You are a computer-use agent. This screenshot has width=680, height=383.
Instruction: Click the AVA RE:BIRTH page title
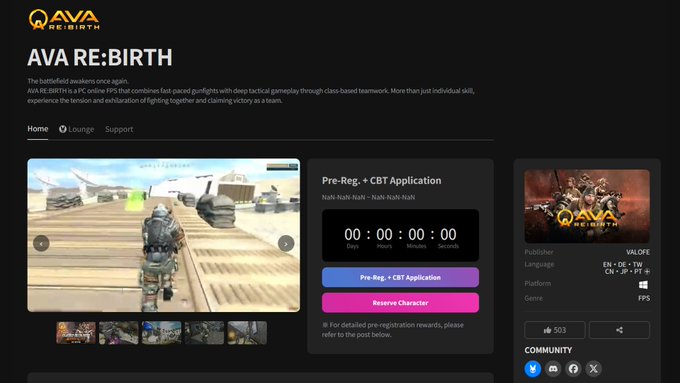[100, 57]
